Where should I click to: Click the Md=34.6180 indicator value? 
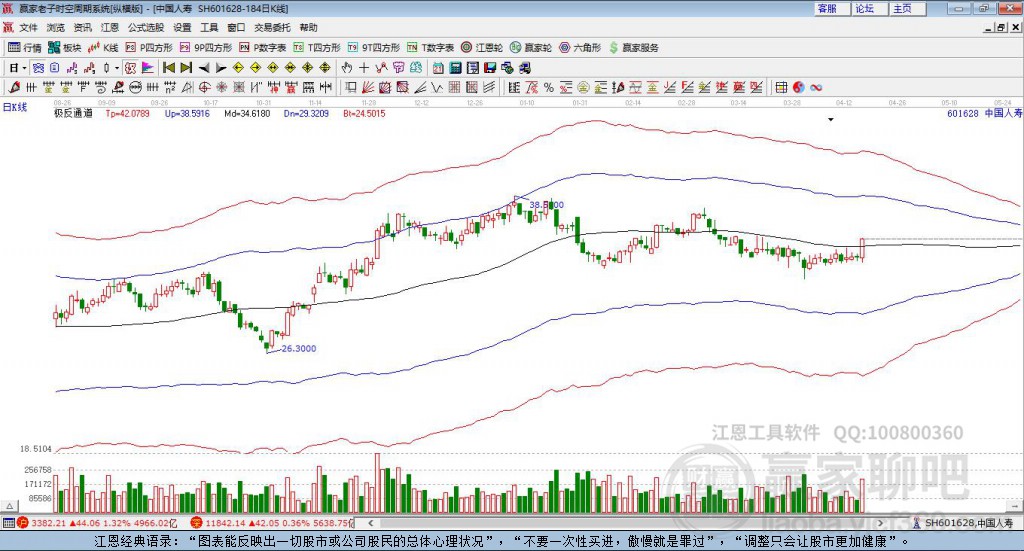(x=247, y=114)
